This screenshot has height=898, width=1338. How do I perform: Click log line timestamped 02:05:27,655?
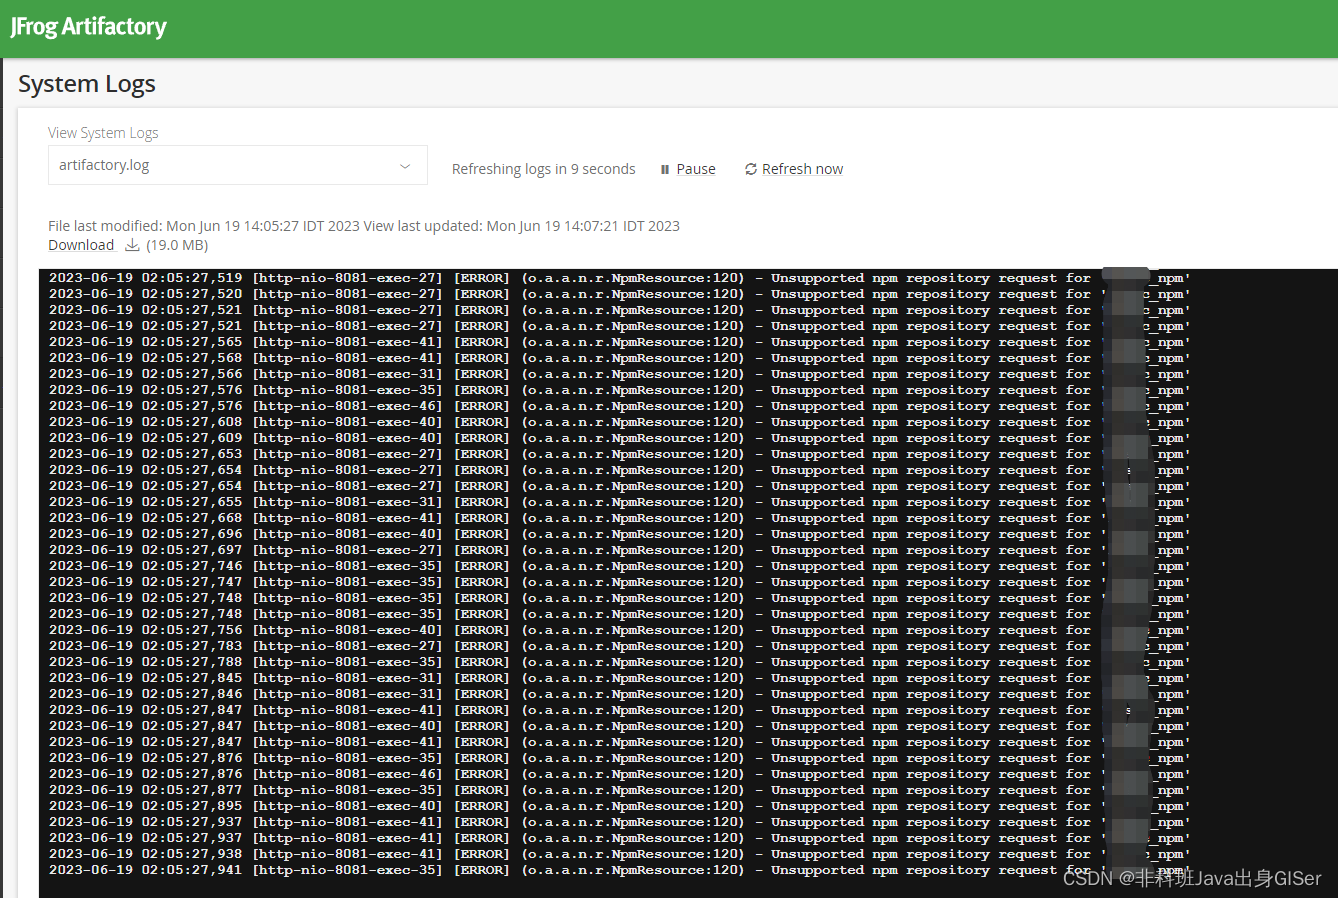click(x=620, y=502)
